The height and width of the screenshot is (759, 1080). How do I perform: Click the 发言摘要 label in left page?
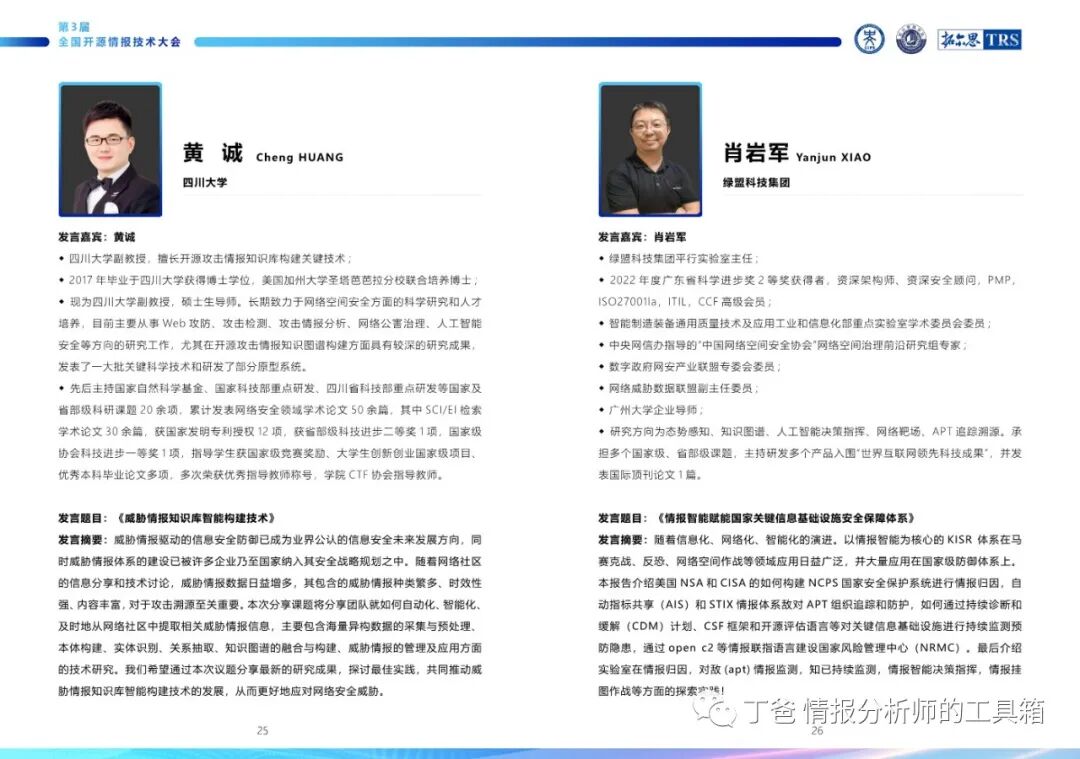click(83, 540)
